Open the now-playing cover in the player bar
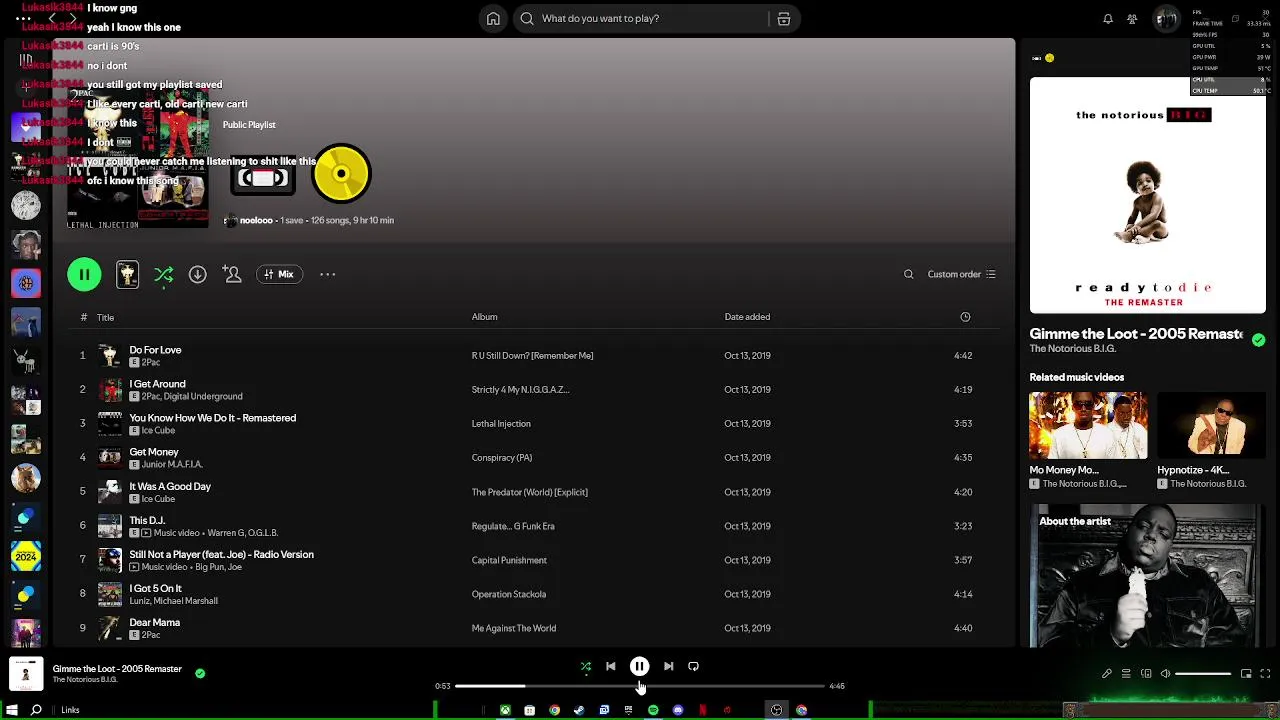Image resolution: width=1280 pixels, height=720 pixels. [27, 674]
